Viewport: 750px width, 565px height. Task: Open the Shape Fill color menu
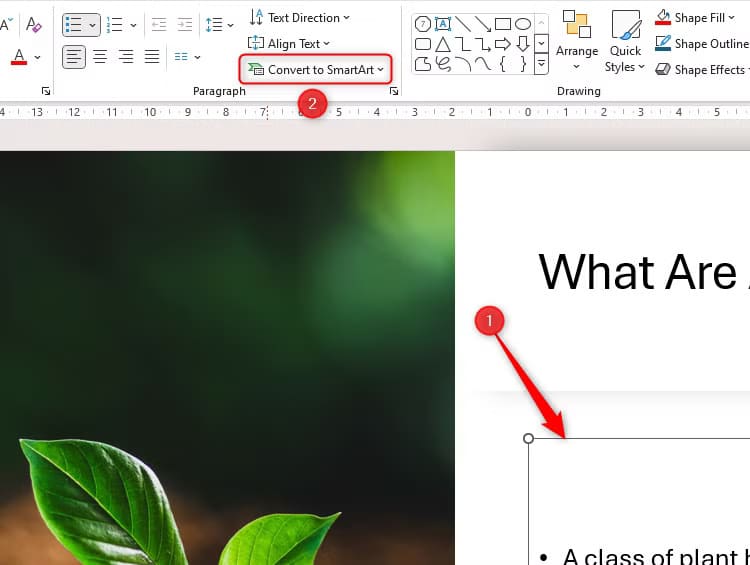coord(695,18)
